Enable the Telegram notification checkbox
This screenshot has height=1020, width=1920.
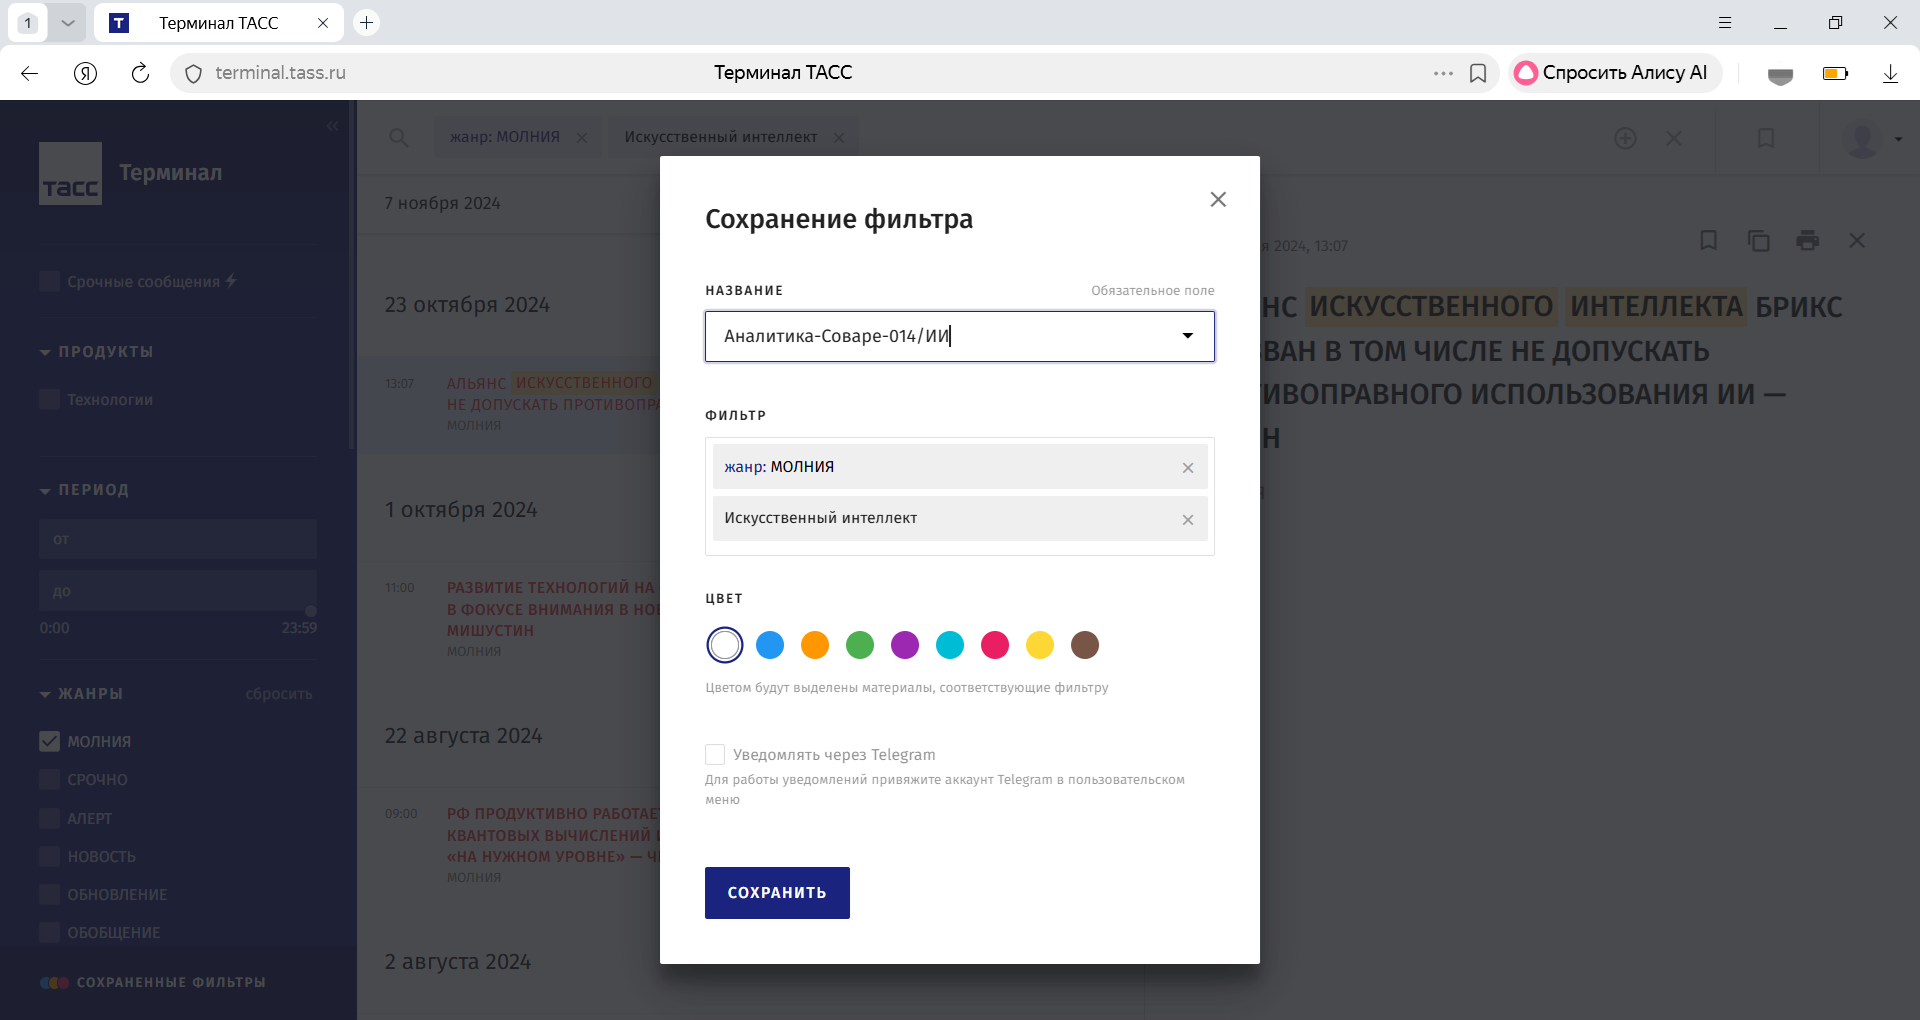coord(714,754)
